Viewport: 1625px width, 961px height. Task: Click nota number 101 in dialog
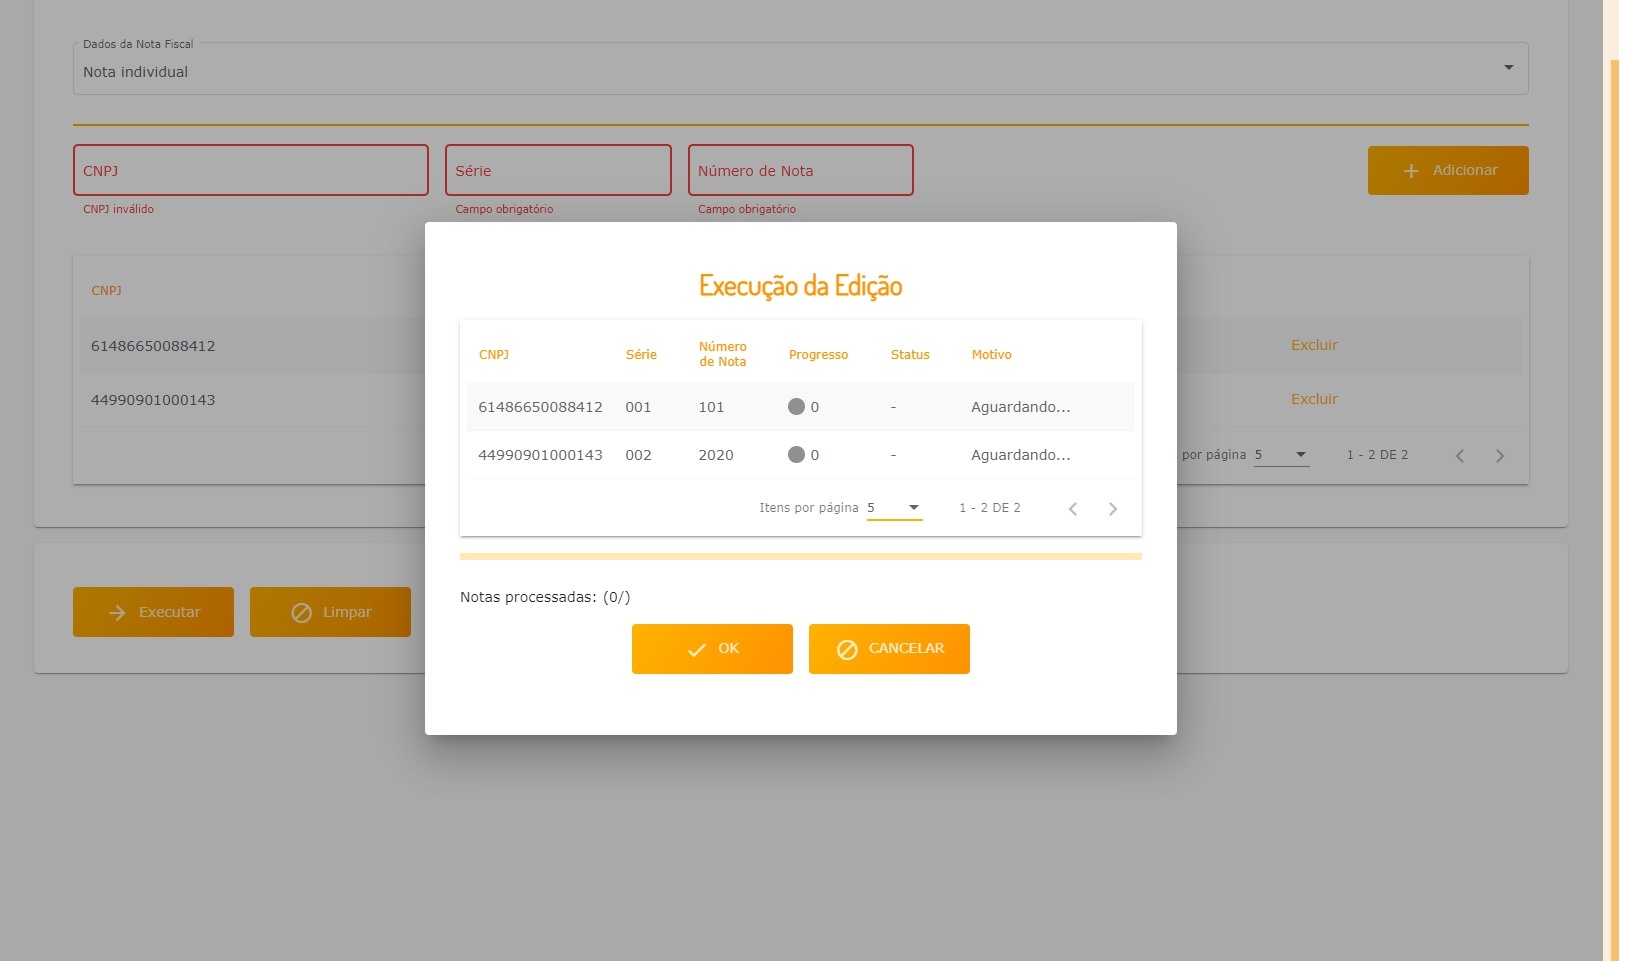click(x=711, y=407)
